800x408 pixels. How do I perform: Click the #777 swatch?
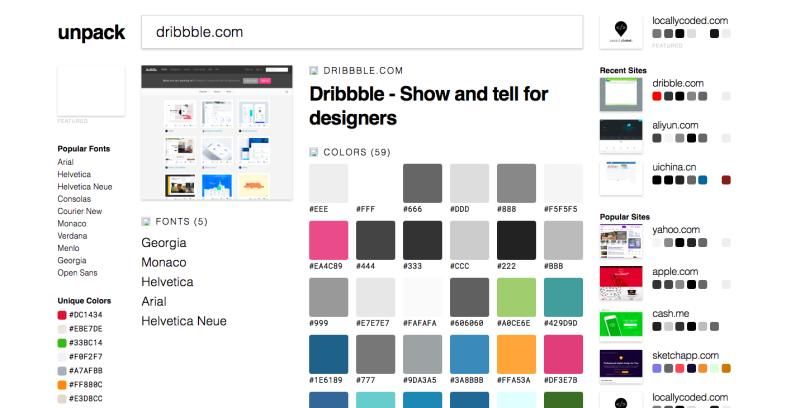pyautogui.click(x=376, y=354)
